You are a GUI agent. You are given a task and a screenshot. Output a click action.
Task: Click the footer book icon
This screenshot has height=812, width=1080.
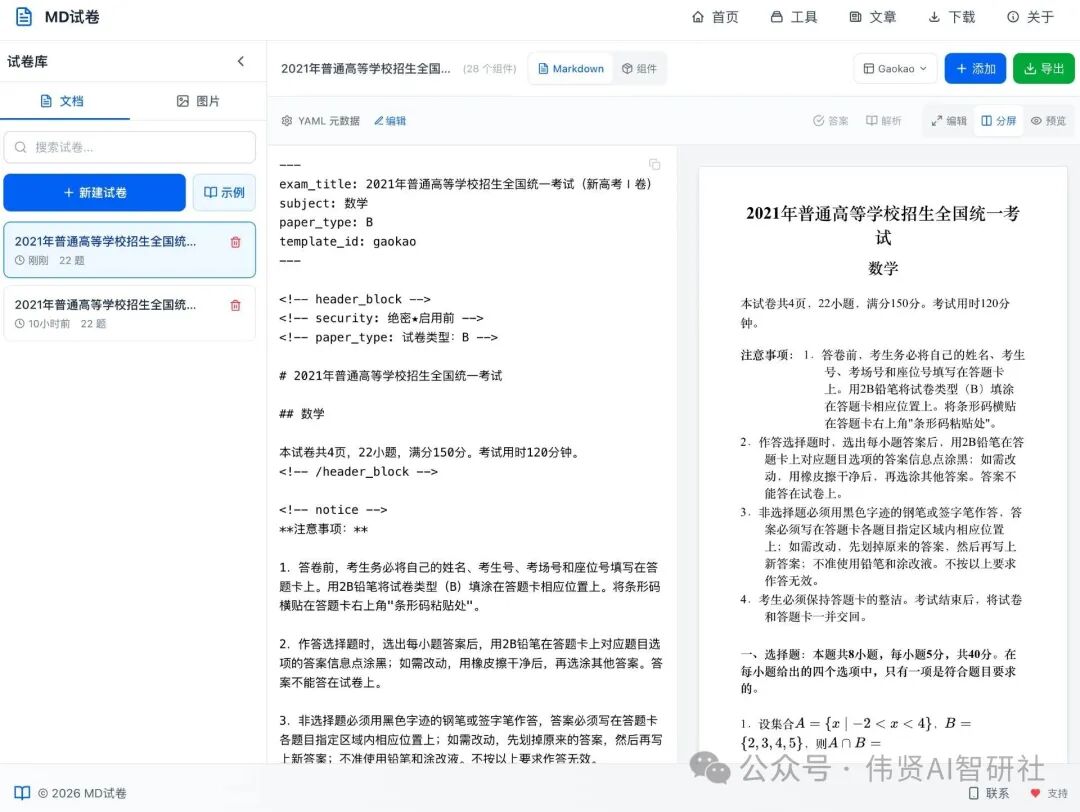pos(22,793)
